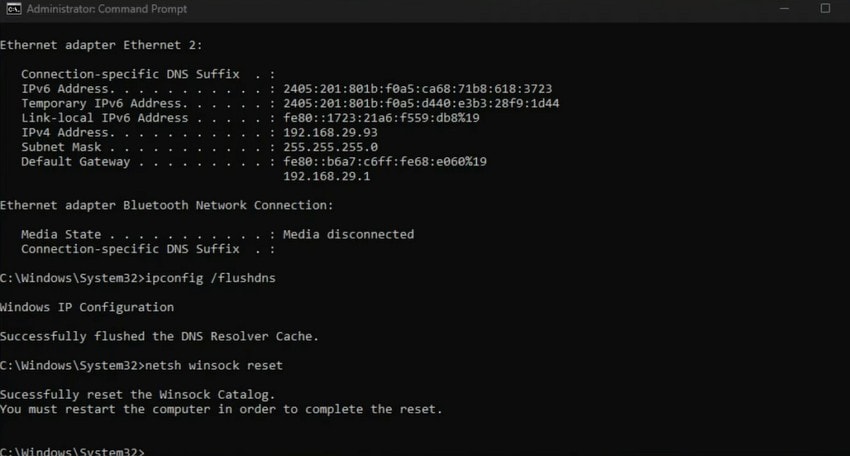Click the 'netsh winsock reset' command text
Viewport: 850px width, 456px height.
[x=217, y=365]
